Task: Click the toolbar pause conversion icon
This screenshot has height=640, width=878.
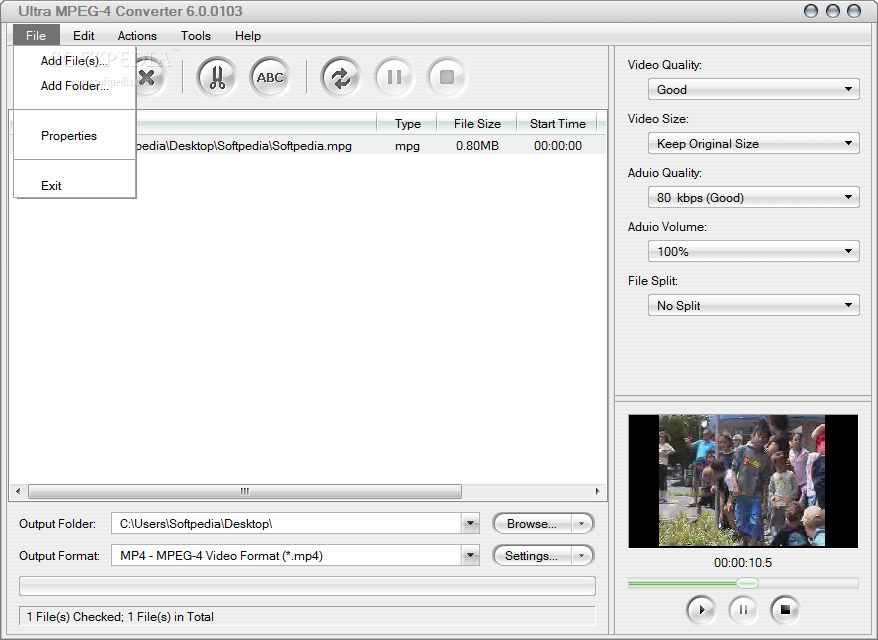Action: click(394, 77)
